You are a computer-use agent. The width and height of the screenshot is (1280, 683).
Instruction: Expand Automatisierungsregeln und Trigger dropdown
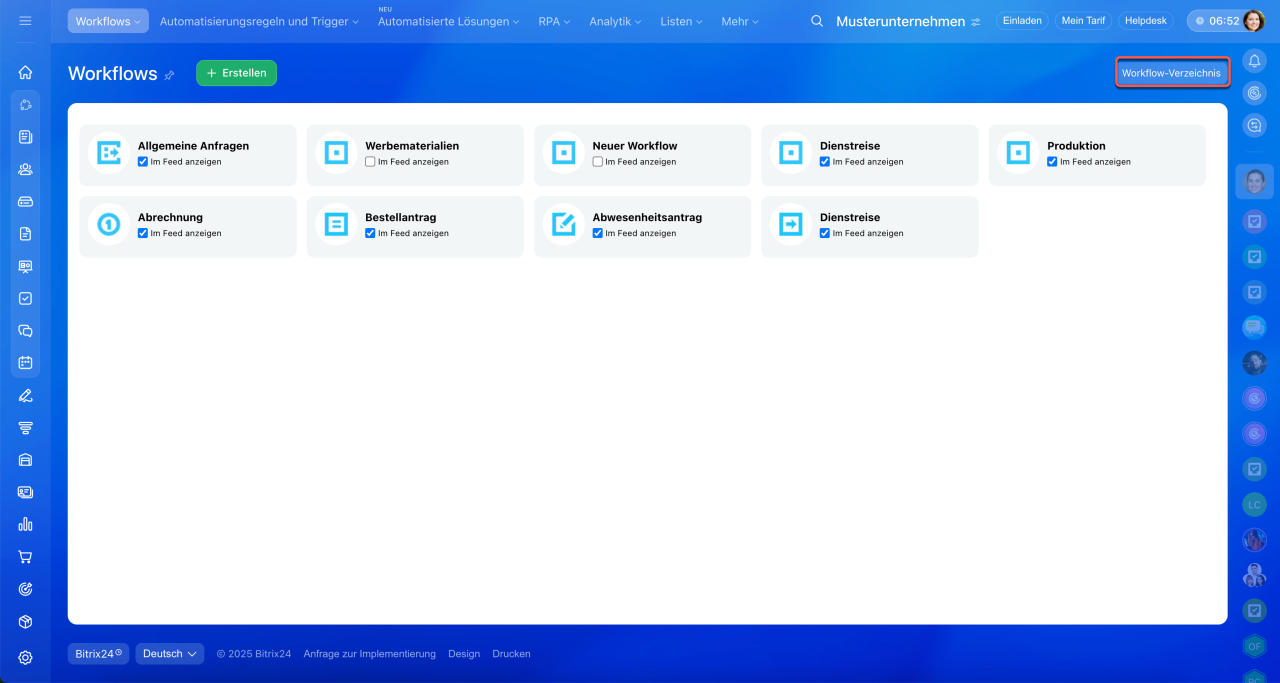(x=258, y=21)
